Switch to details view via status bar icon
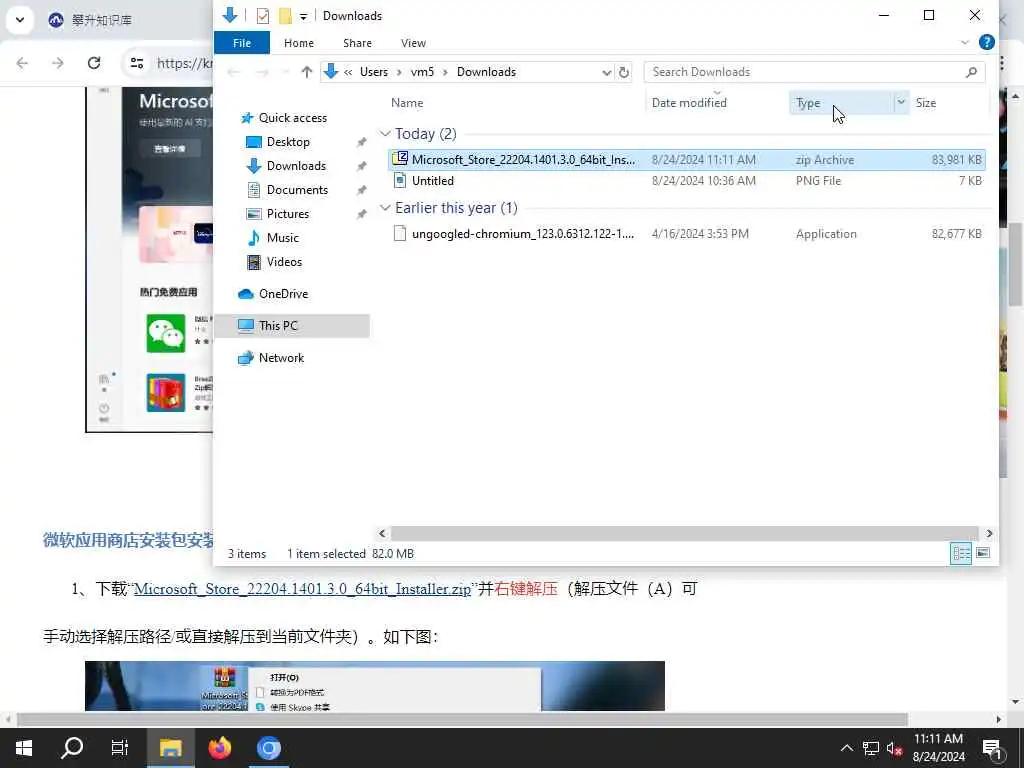The image size is (1024, 768). (x=961, y=554)
